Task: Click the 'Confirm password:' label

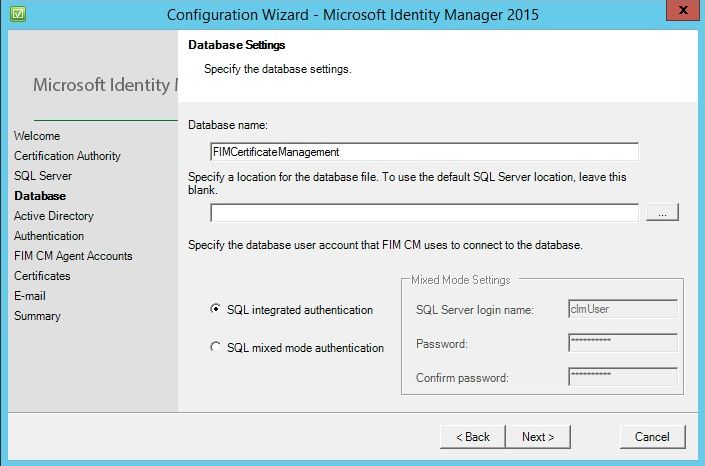Action: [x=462, y=378]
